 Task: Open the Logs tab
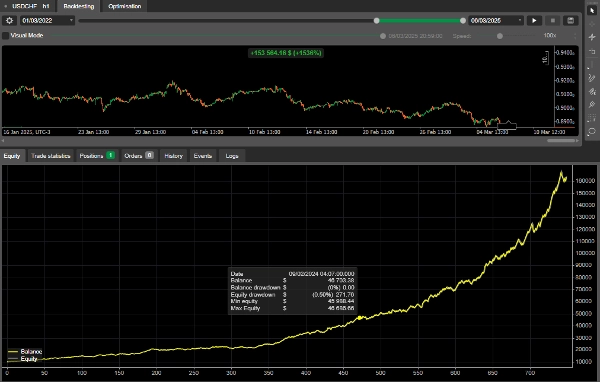point(232,156)
